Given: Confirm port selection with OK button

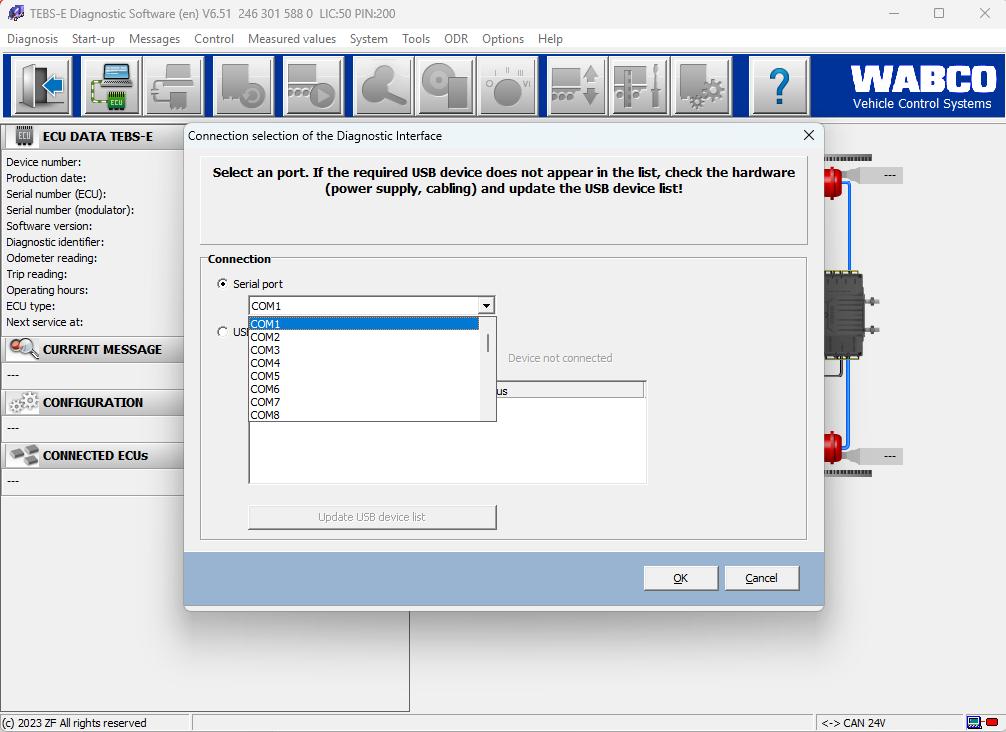Looking at the screenshot, I should tap(680, 577).
